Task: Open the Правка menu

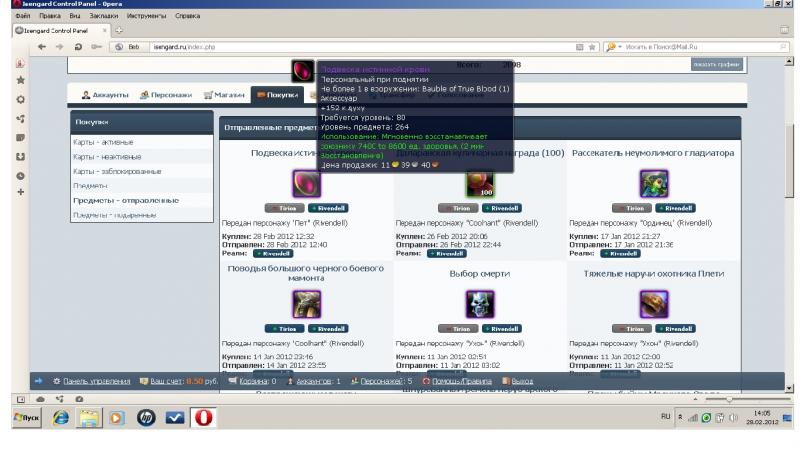Action: tap(49, 16)
